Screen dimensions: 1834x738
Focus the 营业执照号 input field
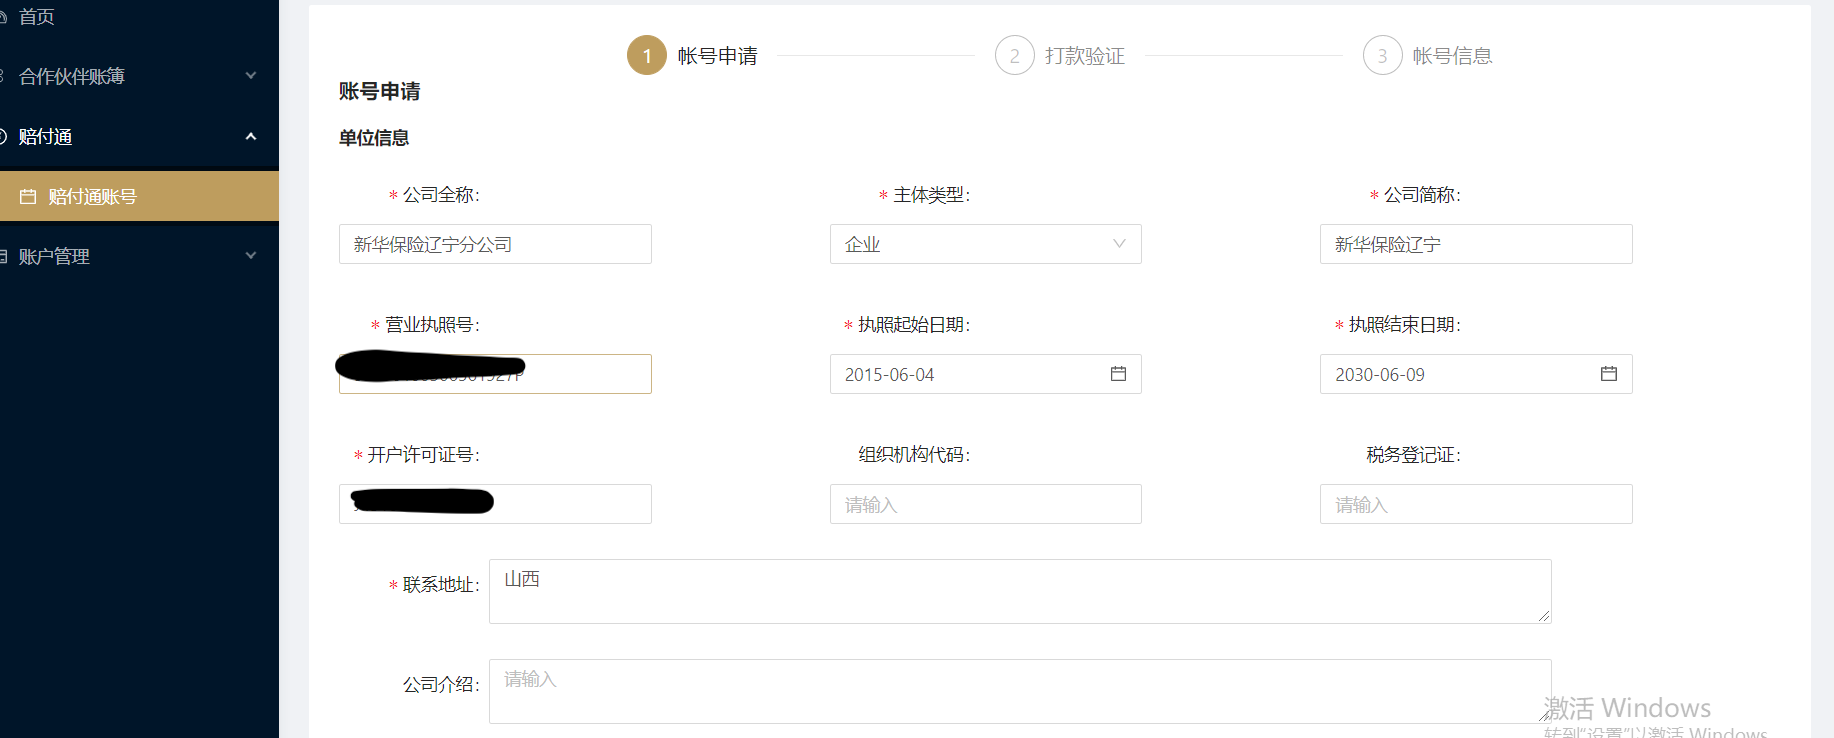point(495,374)
